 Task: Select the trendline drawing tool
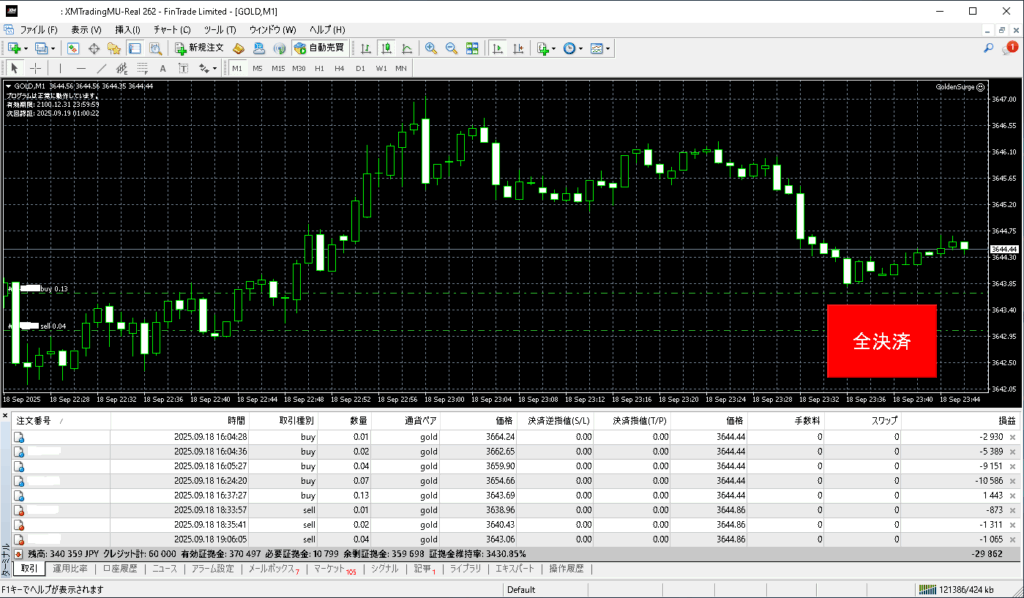(101, 68)
